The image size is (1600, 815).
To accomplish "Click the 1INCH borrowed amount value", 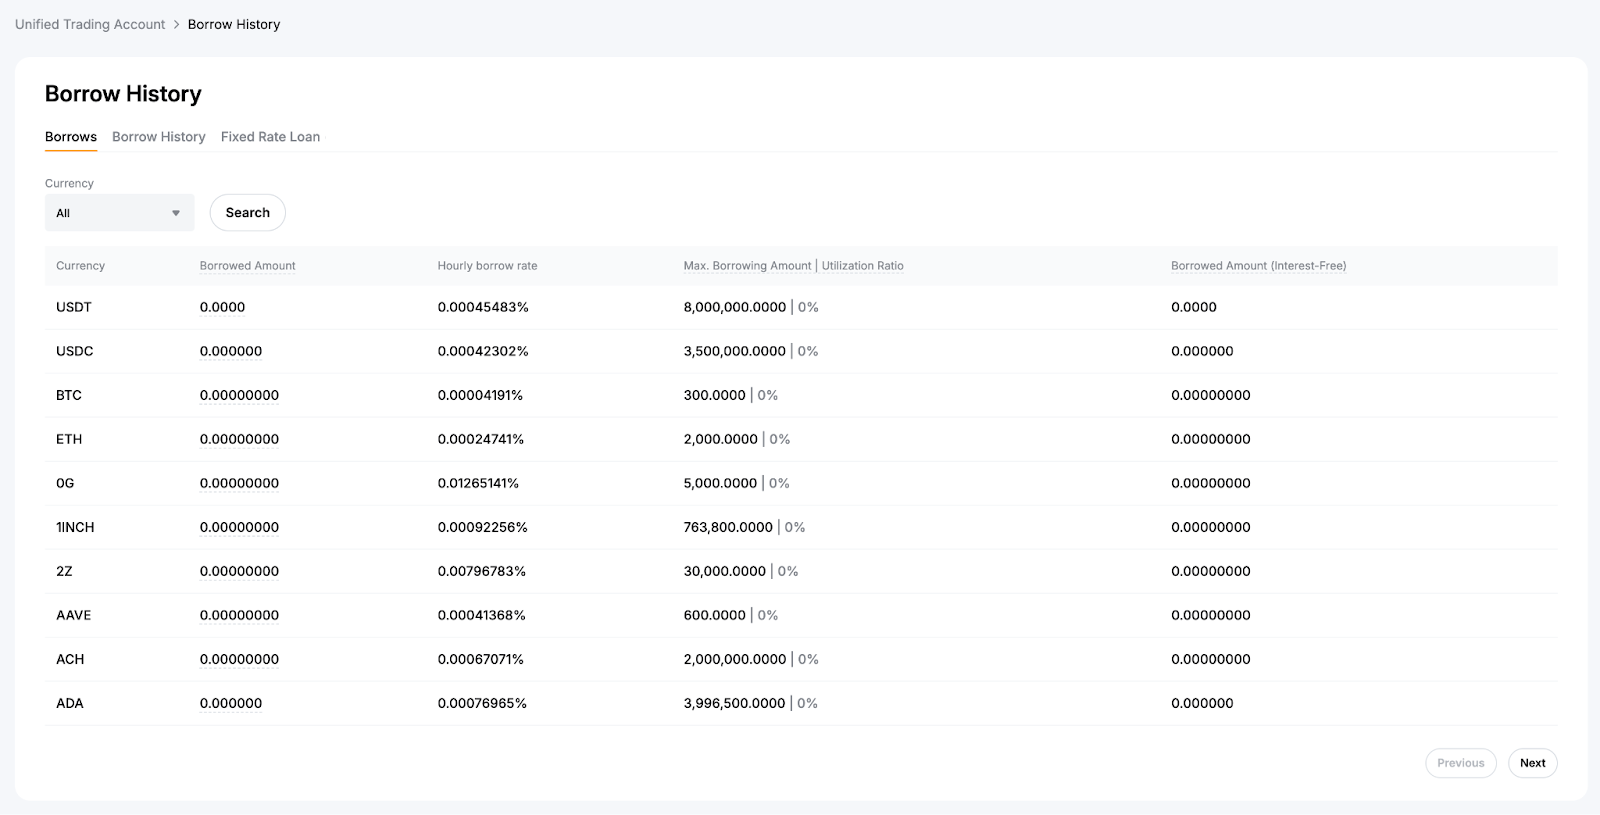I will click(239, 527).
